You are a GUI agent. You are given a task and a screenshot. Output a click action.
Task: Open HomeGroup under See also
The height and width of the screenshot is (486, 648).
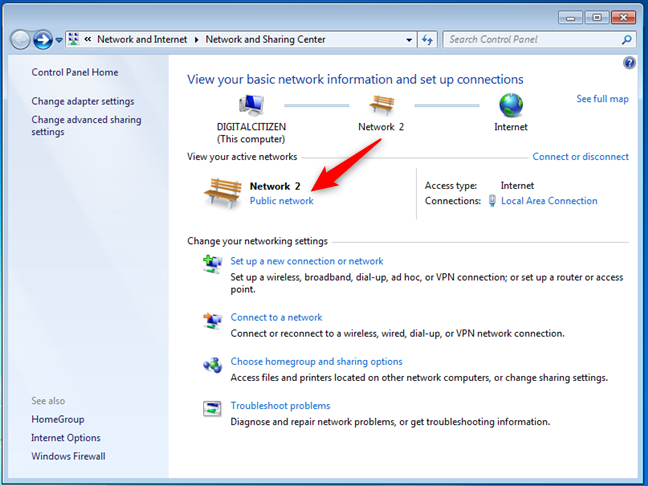click(58, 419)
